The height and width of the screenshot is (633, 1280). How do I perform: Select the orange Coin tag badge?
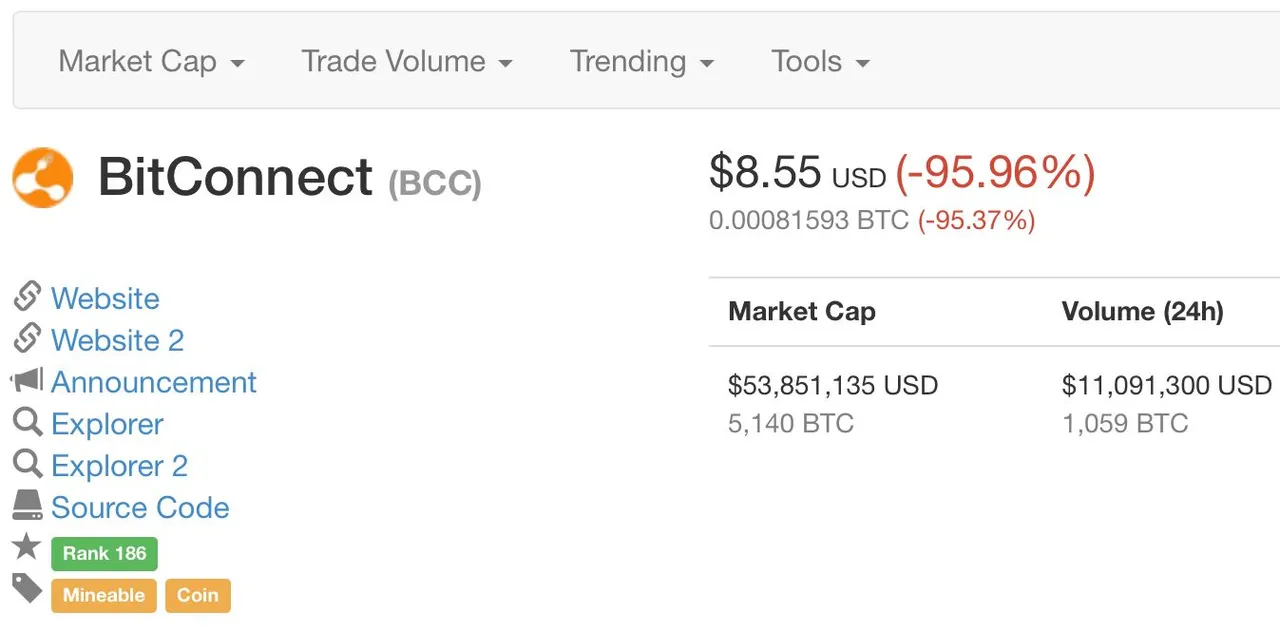pyautogui.click(x=198, y=596)
